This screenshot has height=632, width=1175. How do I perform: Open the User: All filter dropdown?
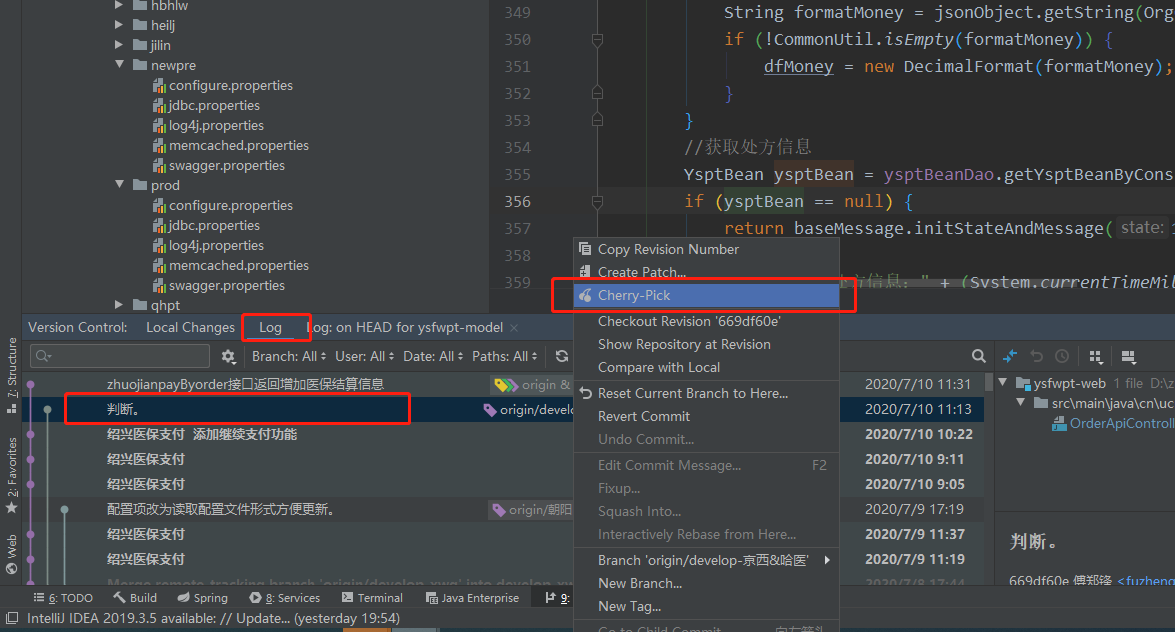coord(365,356)
